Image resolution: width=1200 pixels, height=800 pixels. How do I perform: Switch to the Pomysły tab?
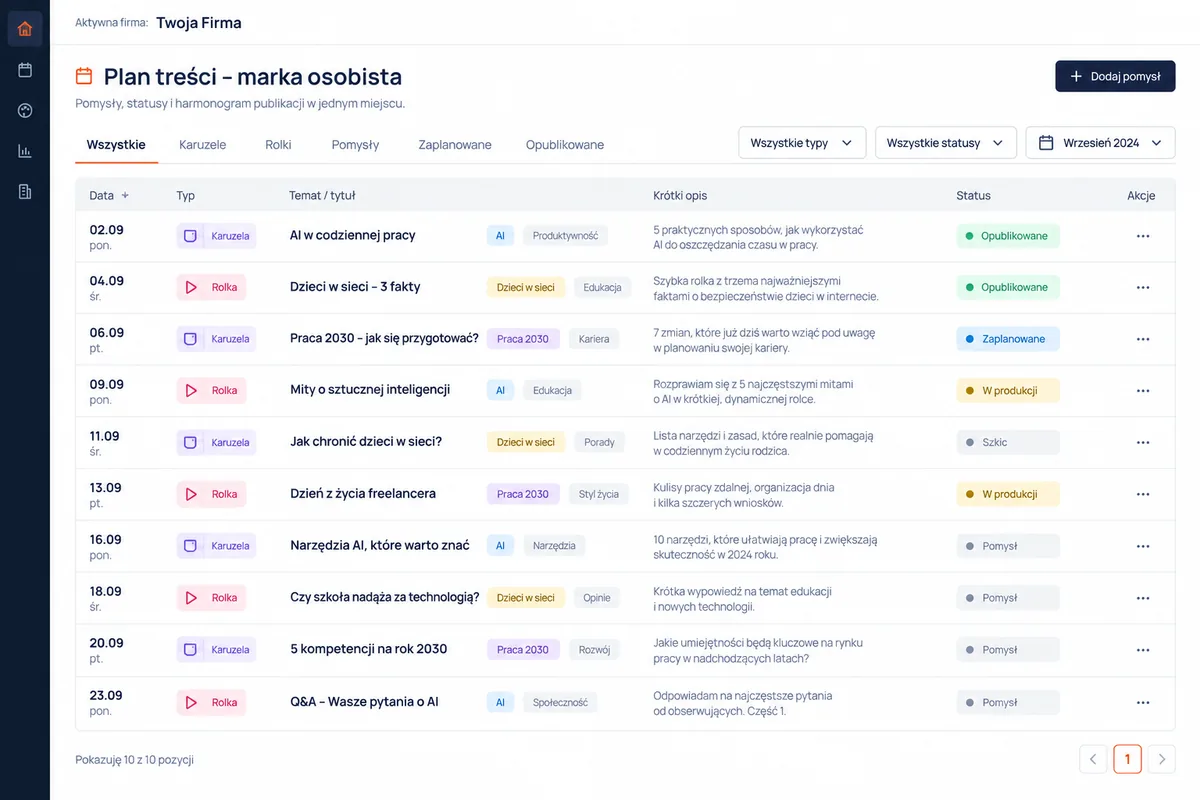coord(355,145)
